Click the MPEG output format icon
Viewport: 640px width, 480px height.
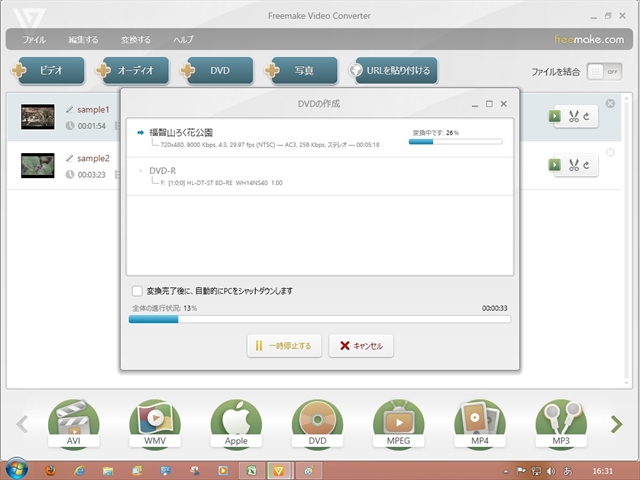click(398, 423)
